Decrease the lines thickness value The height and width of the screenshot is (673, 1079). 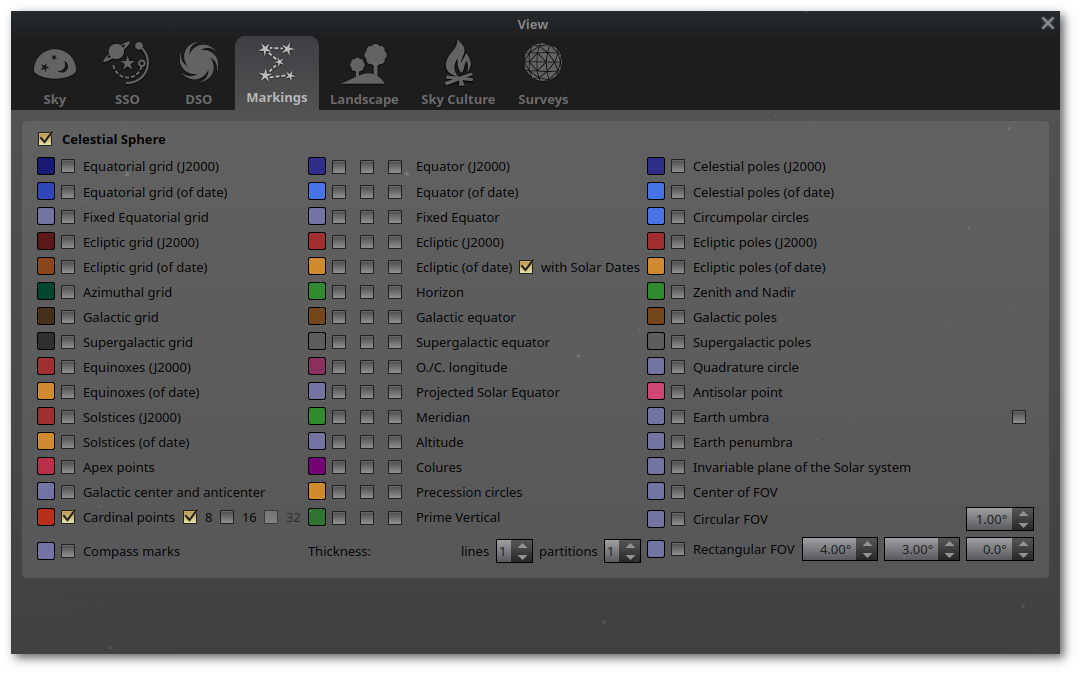pyautogui.click(x=523, y=557)
